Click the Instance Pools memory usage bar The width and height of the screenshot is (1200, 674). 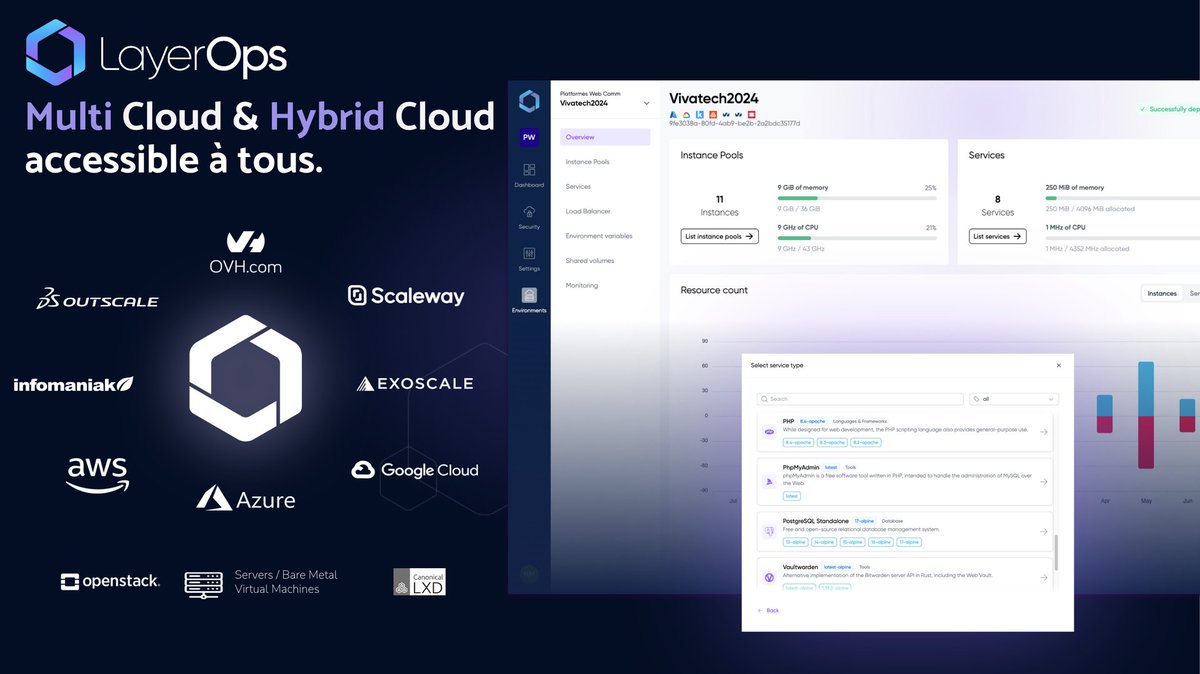(x=857, y=198)
